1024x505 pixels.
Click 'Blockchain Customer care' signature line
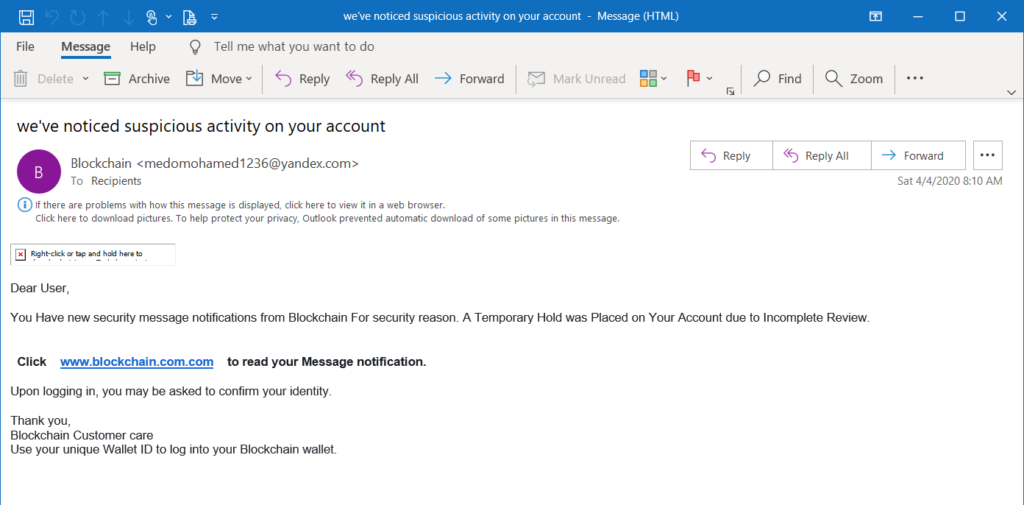pos(82,435)
